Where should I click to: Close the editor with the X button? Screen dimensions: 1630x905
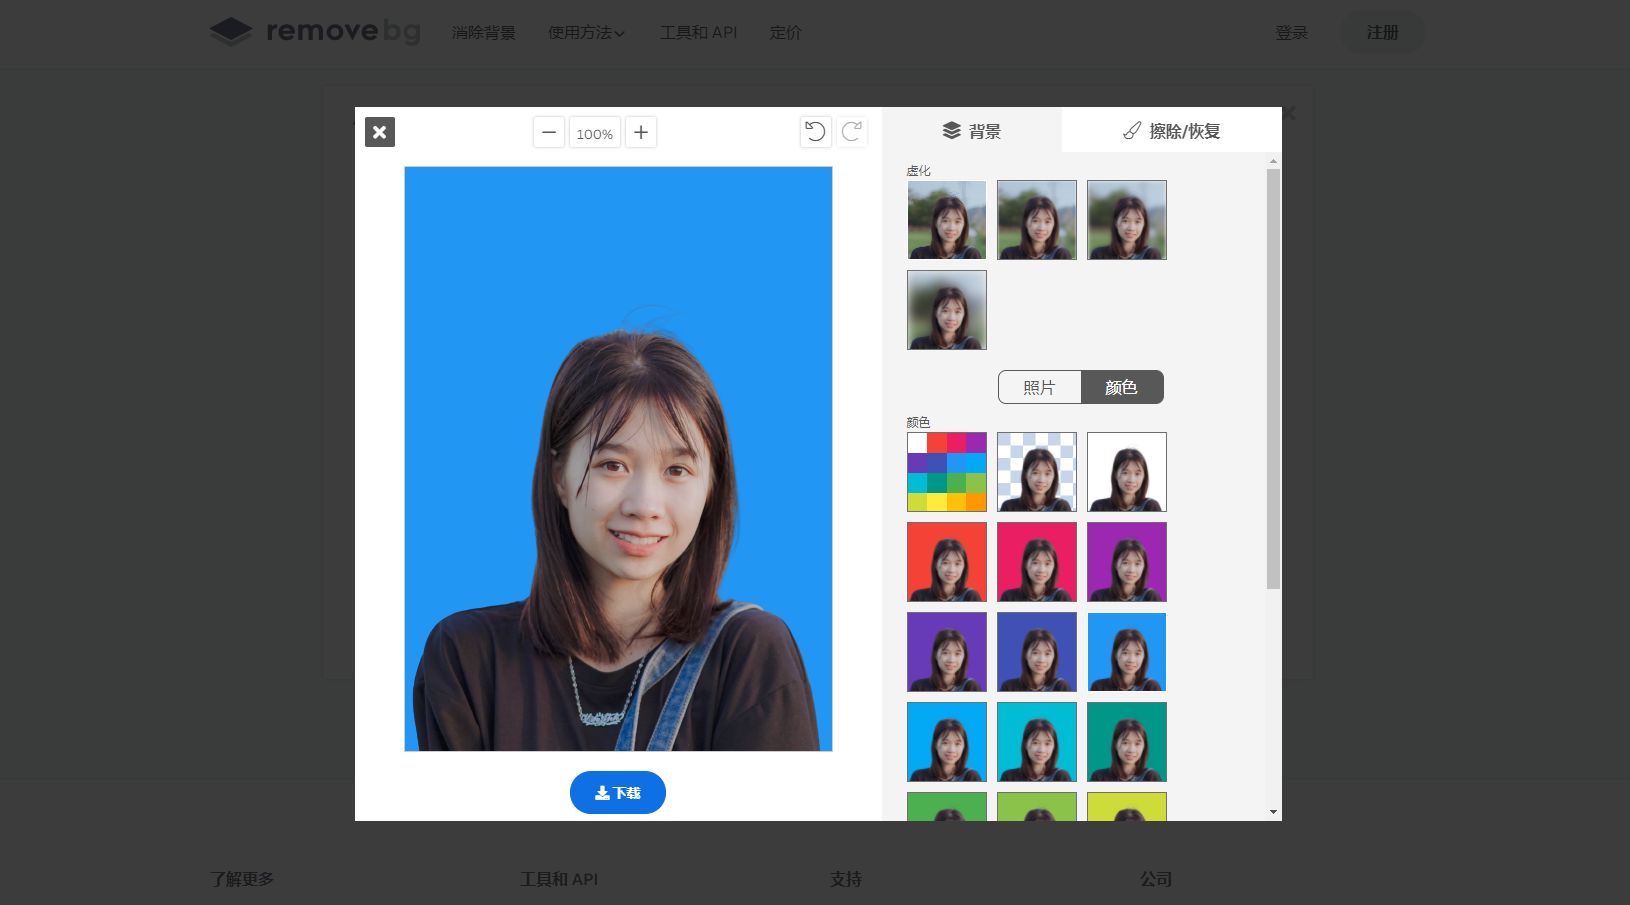380,132
